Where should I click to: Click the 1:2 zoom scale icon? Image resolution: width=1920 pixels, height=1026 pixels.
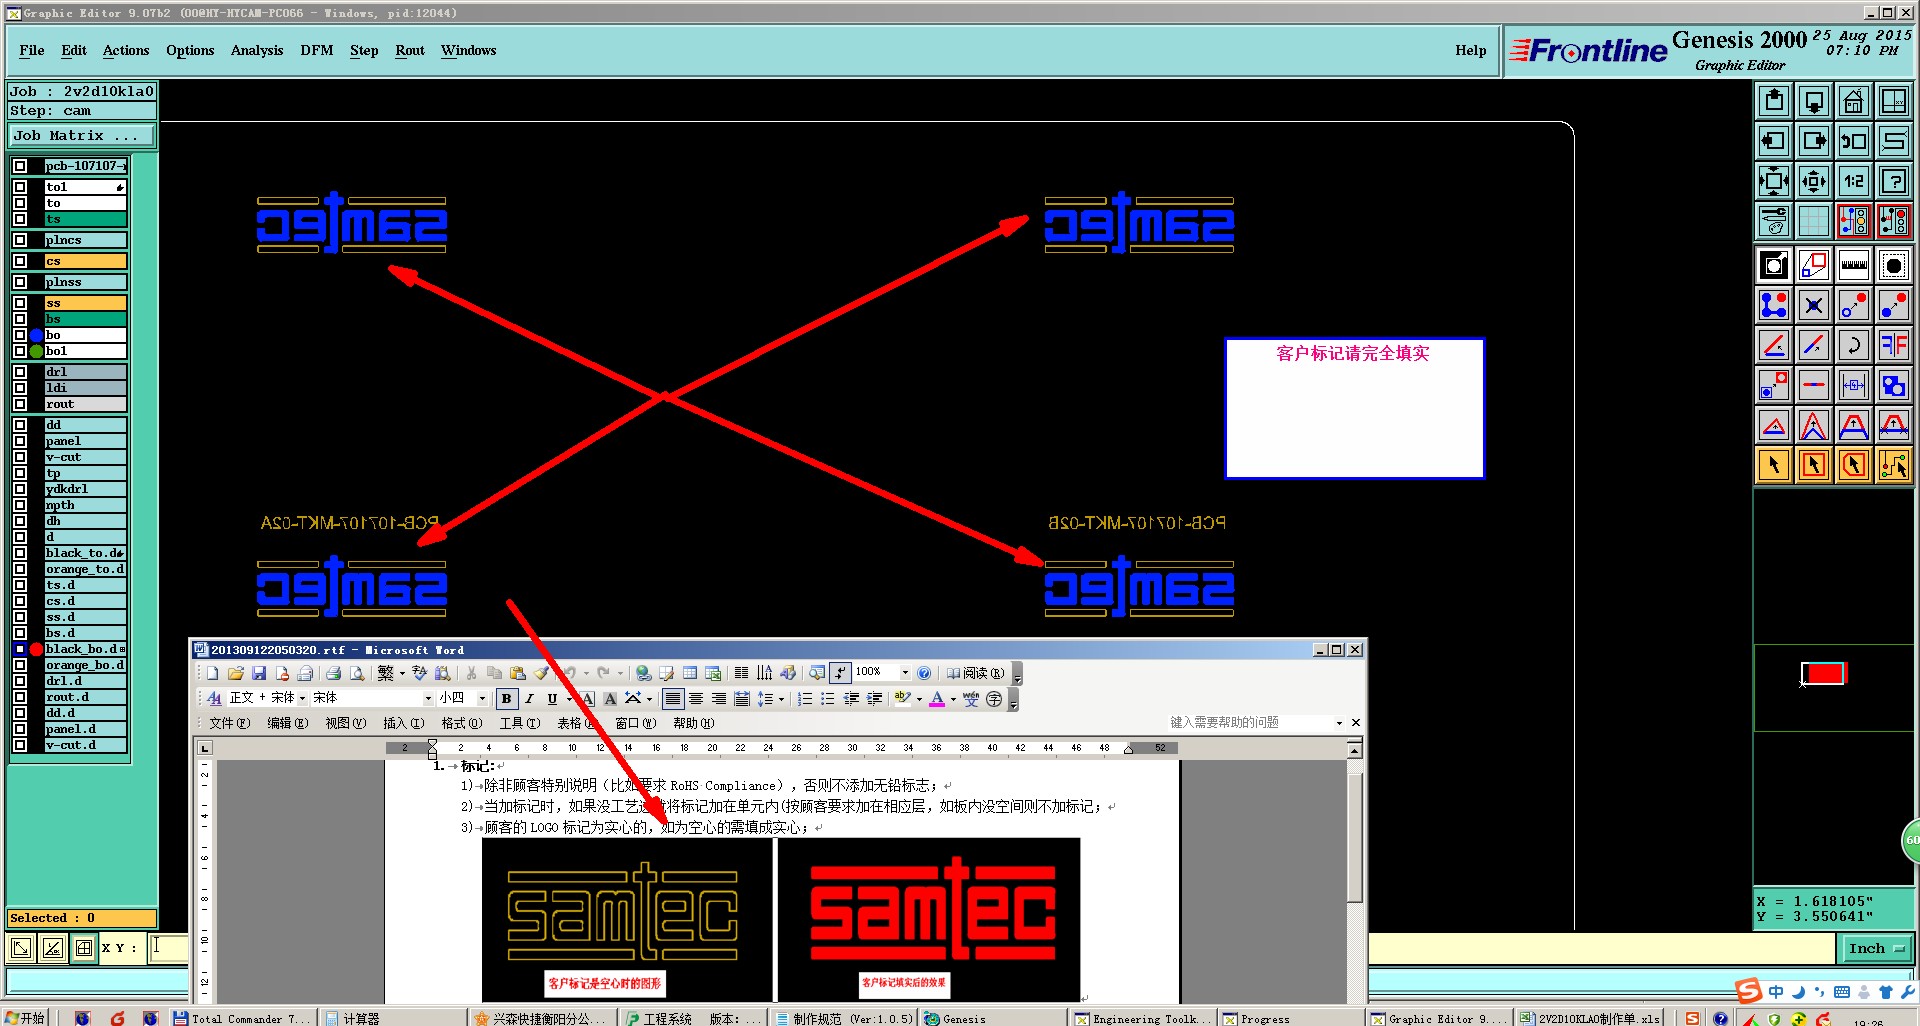click(1853, 181)
